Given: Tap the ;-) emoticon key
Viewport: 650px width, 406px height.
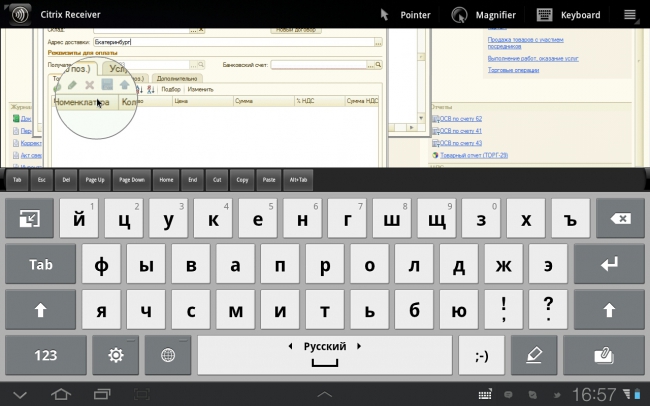Looking at the screenshot, I should tap(482, 355).
